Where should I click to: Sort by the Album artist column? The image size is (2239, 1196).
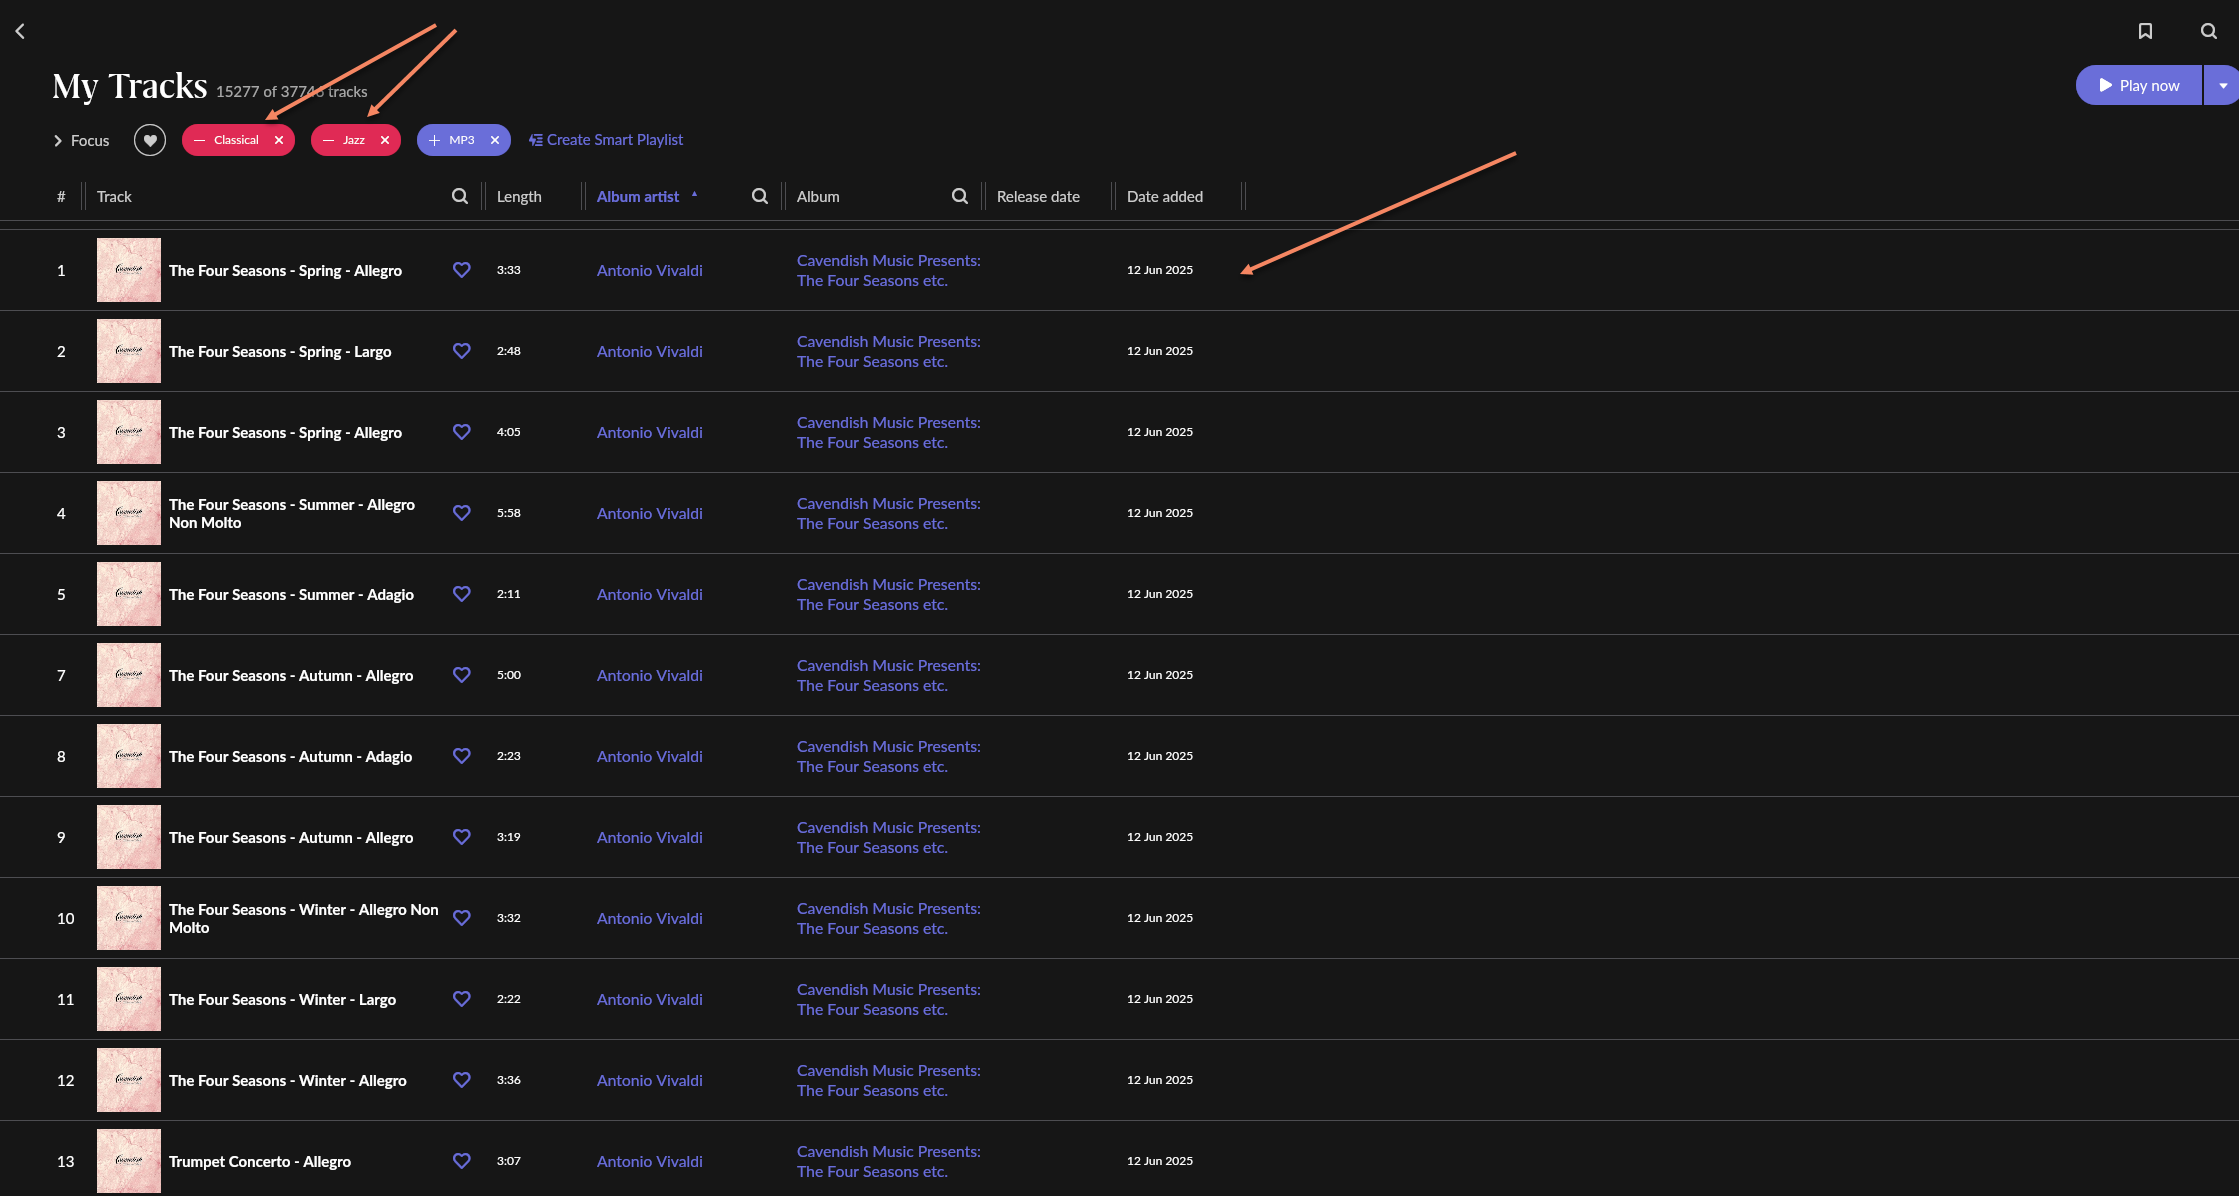coord(638,196)
